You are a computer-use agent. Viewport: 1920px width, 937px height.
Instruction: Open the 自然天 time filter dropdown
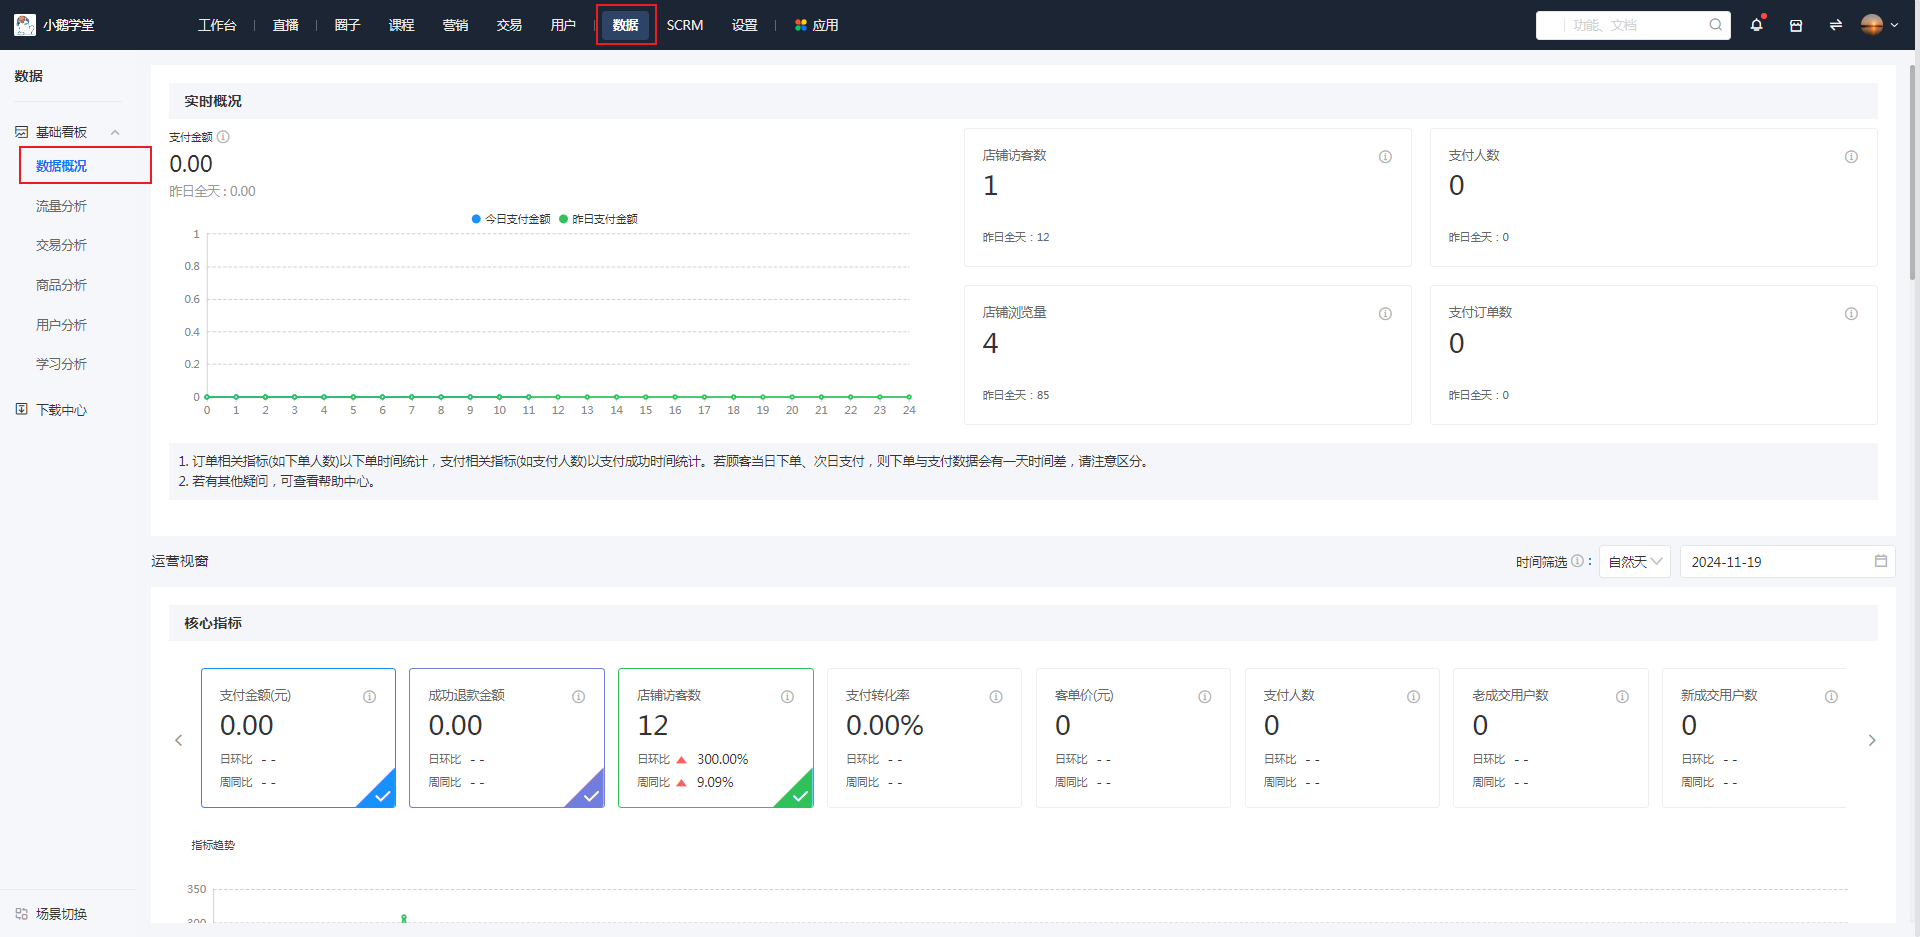pyautogui.click(x=1634, y=562)
